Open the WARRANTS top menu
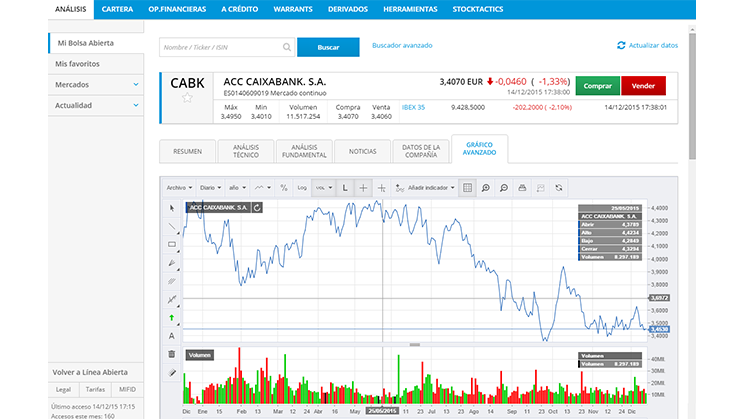744x419 pixels. pos(293,9)
